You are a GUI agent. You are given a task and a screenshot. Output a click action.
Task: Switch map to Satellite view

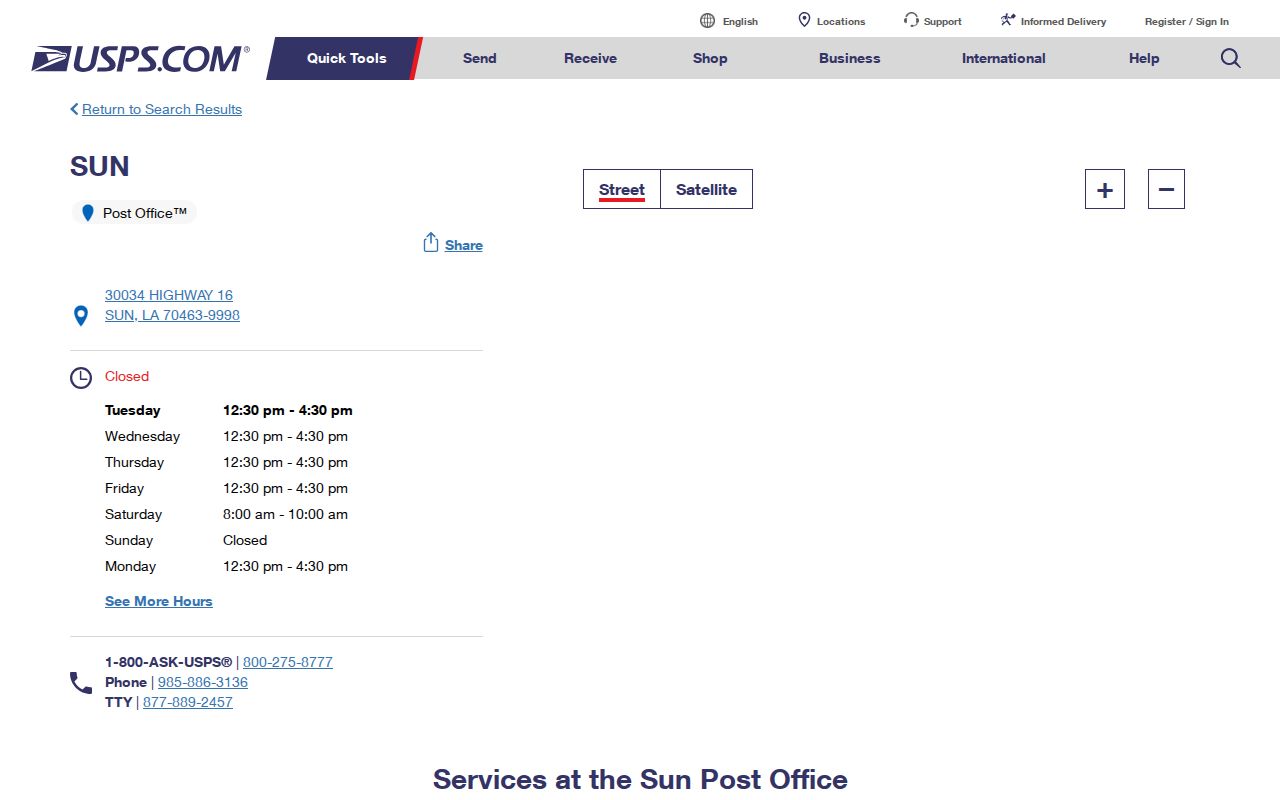[706, 189]
